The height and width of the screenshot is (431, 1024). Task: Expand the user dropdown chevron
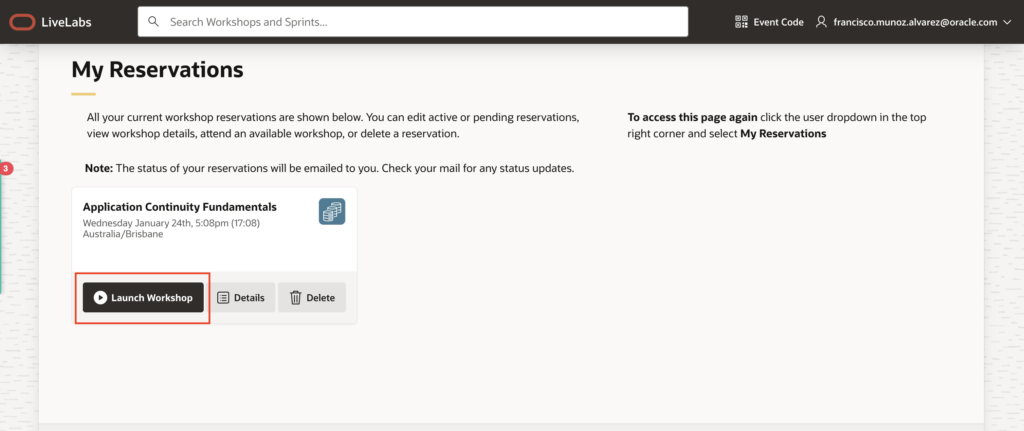[1007, 22]
